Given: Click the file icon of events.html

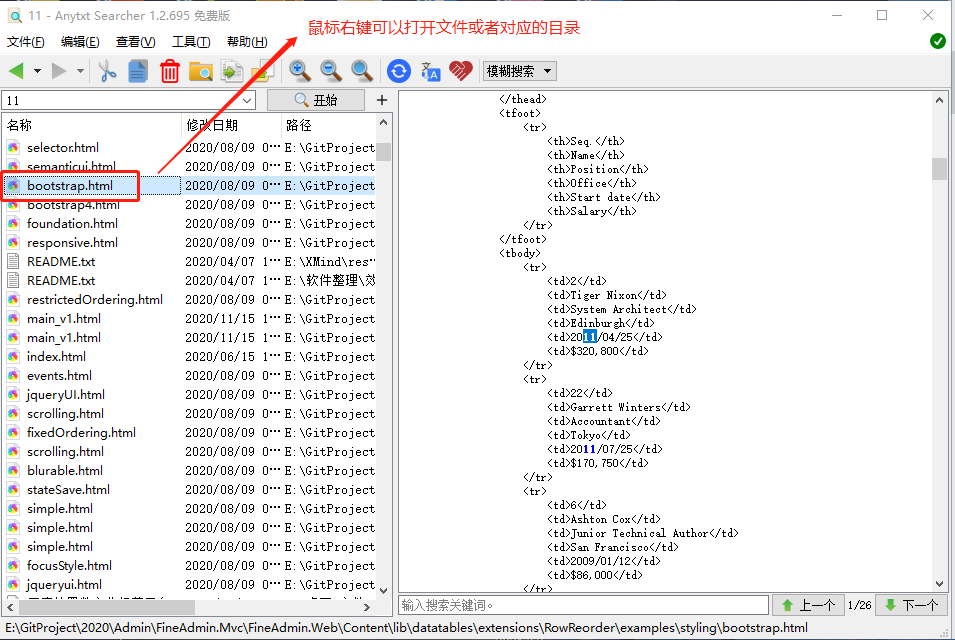Looking at the screenshot, I should [13, 375].
